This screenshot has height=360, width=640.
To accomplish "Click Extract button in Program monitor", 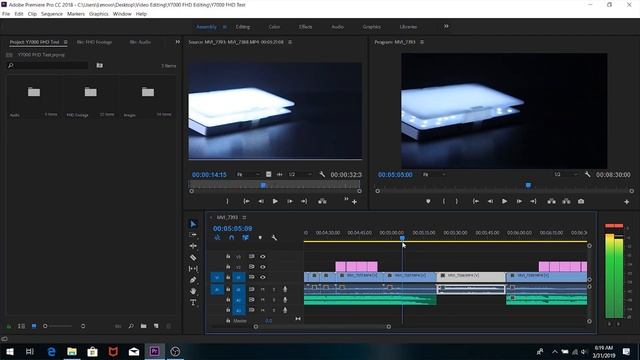I will [566, 201].
